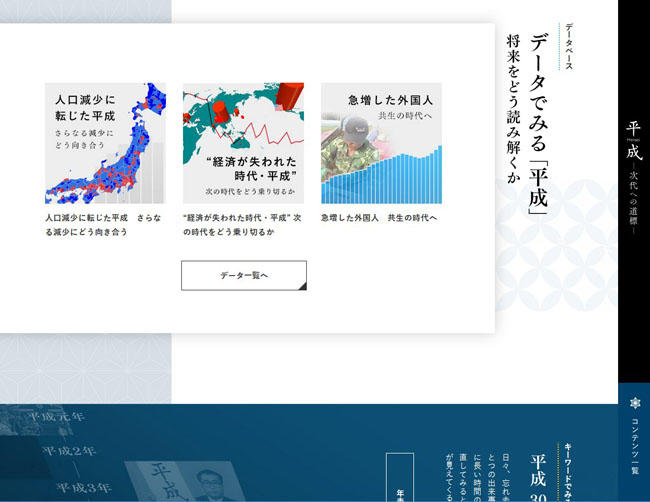
Task: Click the 将来をどう読み解くか subheading
Action: (513, 110)
